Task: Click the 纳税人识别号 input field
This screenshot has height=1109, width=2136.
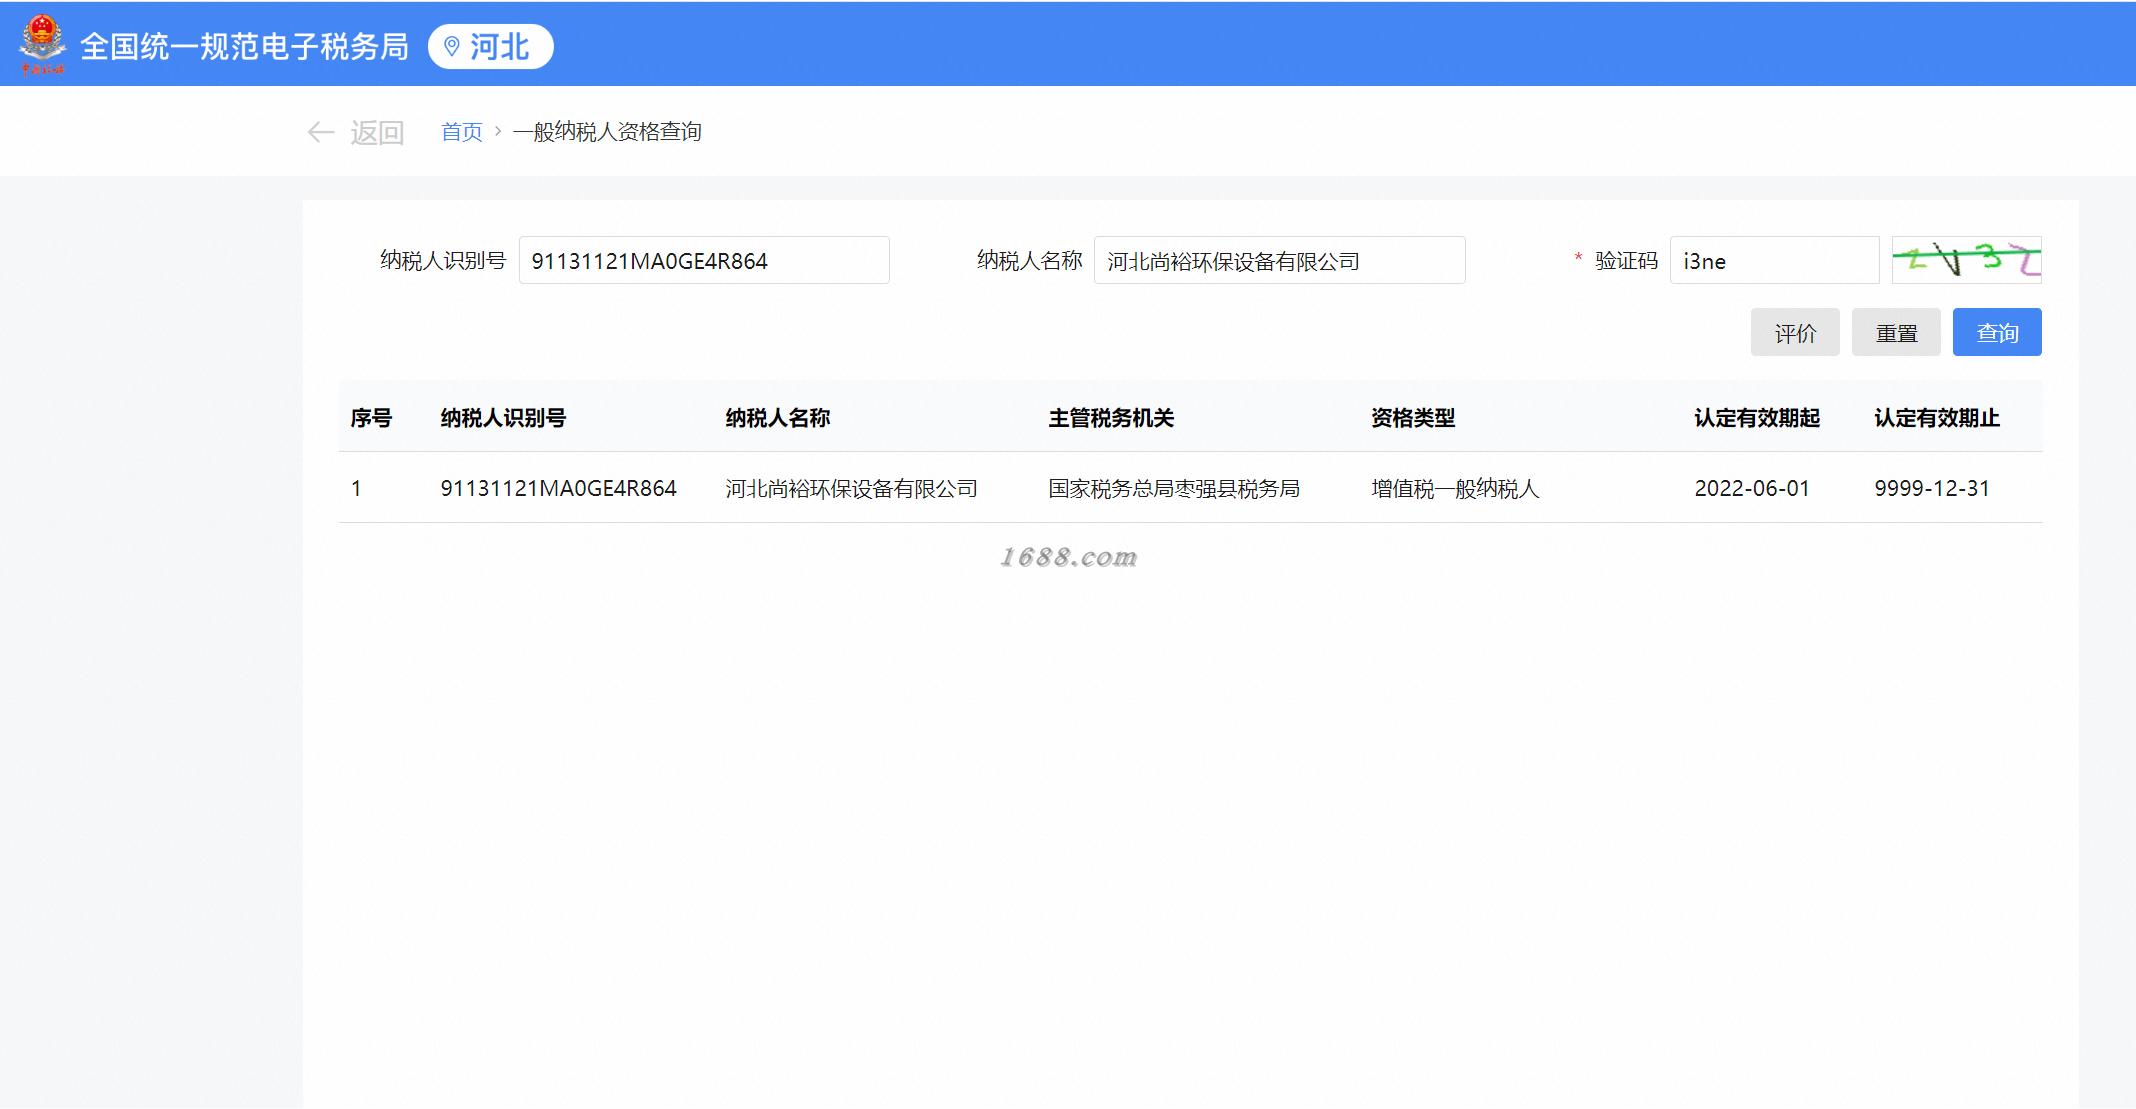Action: coord(703,261)
